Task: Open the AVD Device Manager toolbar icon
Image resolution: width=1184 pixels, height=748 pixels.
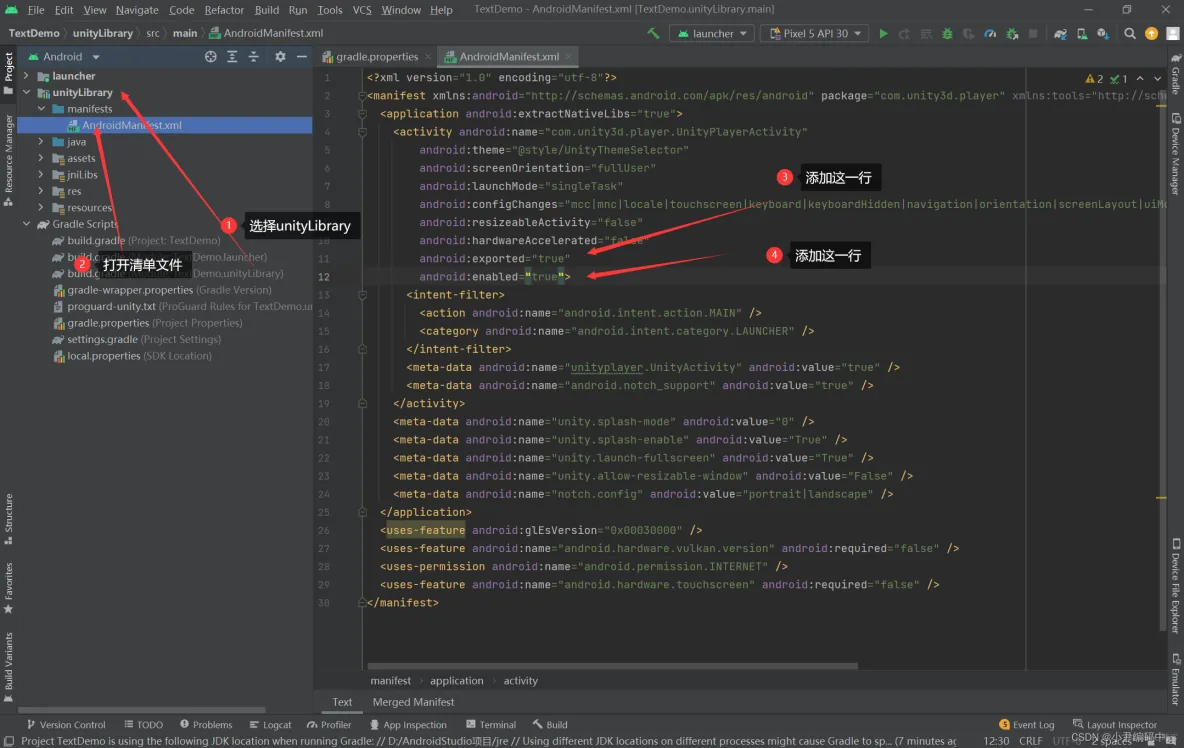Action: pos(1082,33)
